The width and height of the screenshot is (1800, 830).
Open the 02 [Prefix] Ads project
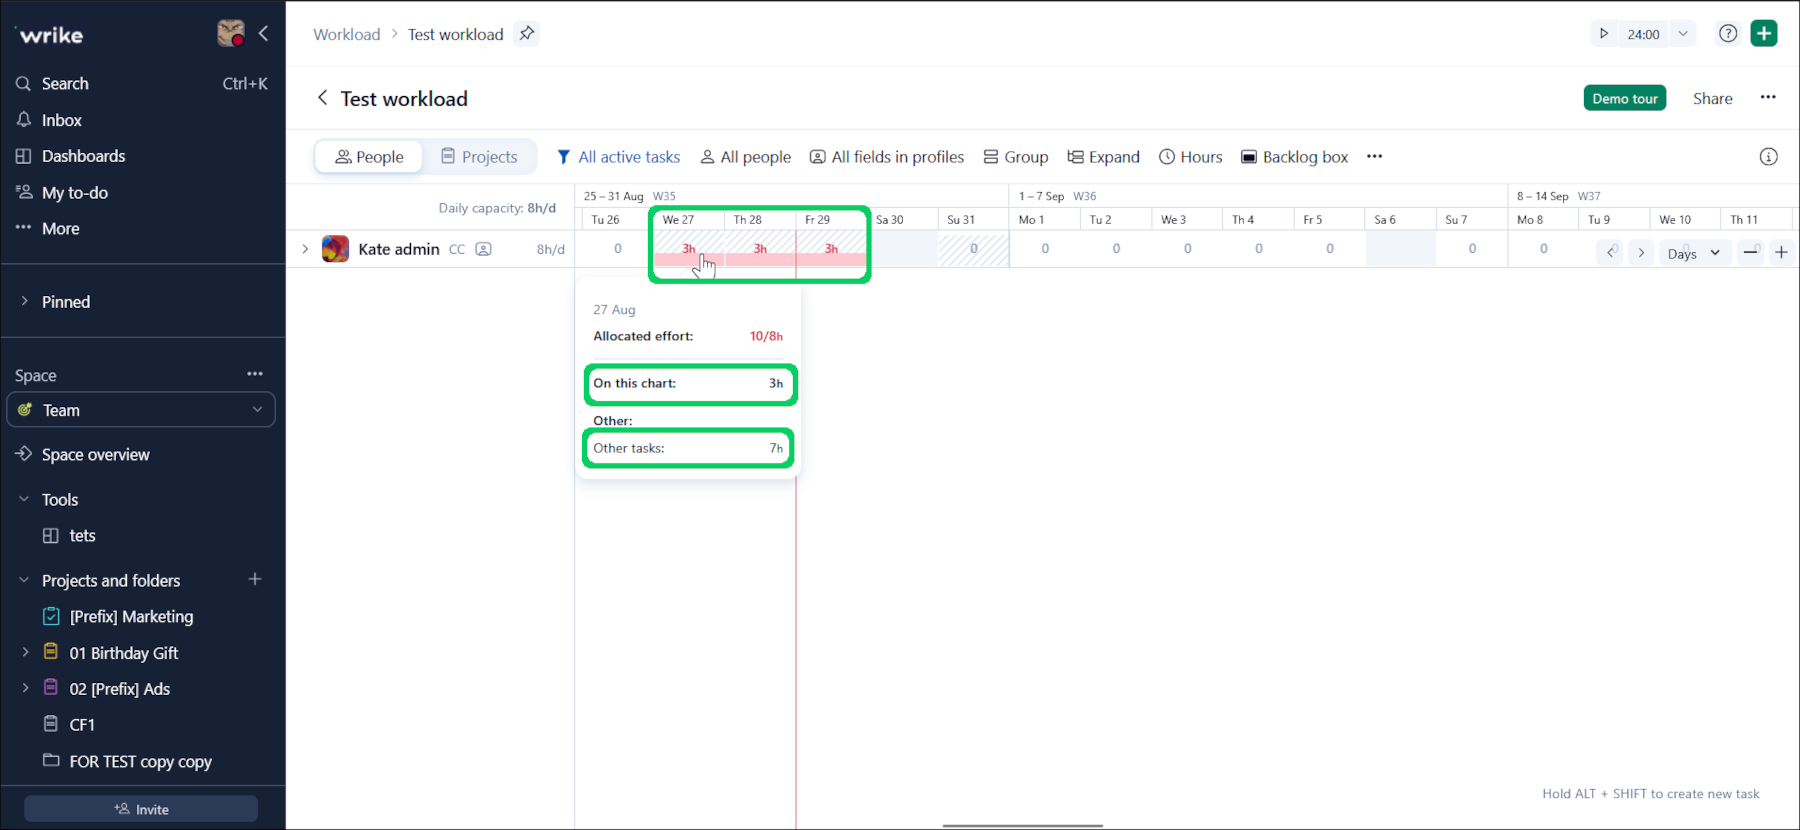tap(120, 689)
